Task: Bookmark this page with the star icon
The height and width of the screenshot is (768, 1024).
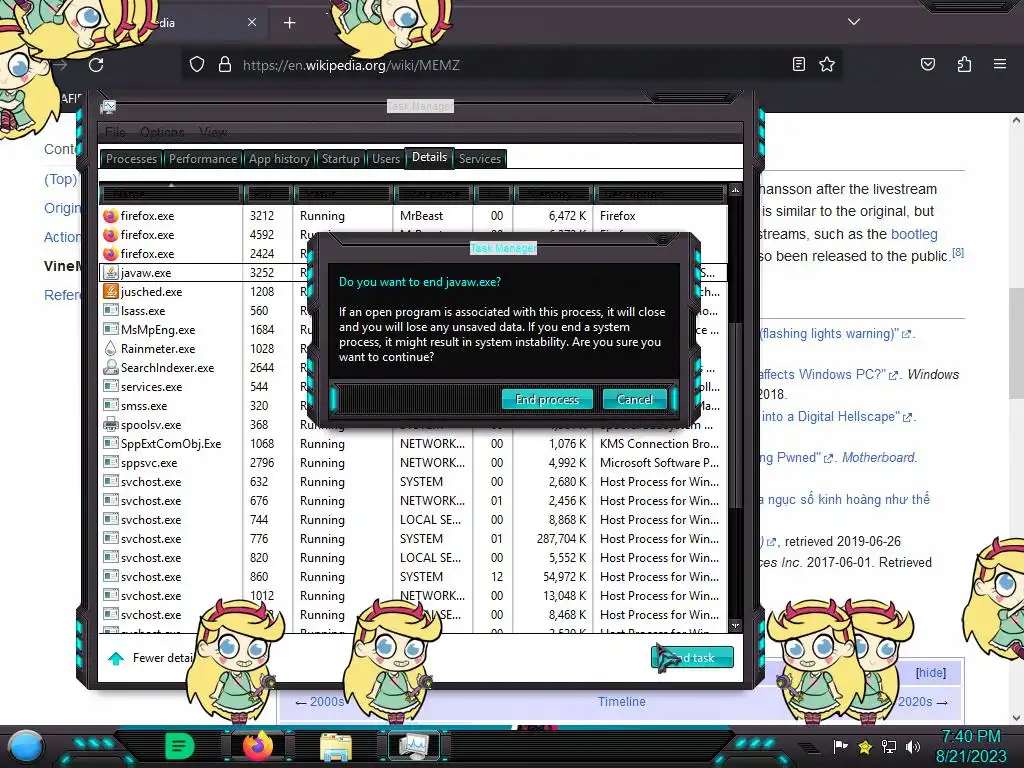Action: tap(827, 64)
